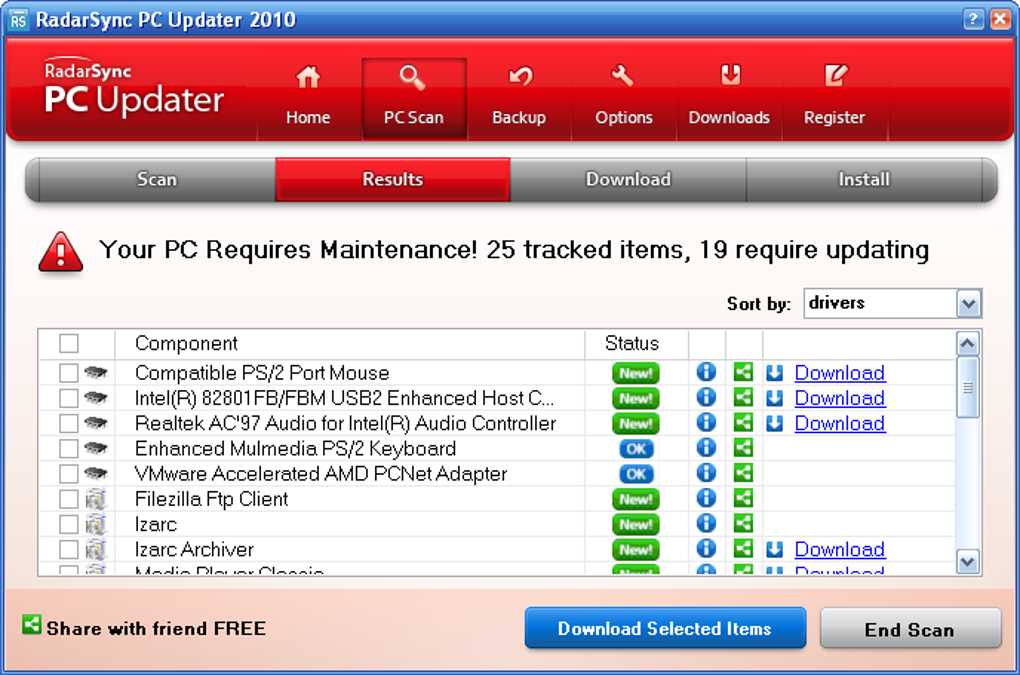Click share icon beside Share with friend FREE
This screenshot has height=675, width=1020.
click(31, 625)
